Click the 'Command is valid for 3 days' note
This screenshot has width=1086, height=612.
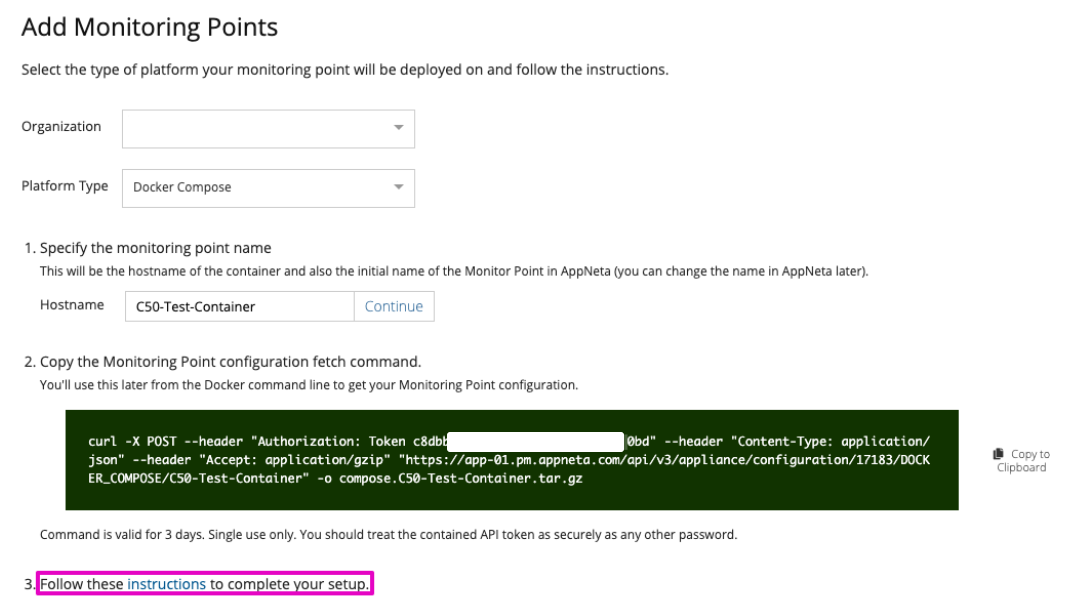388,534
